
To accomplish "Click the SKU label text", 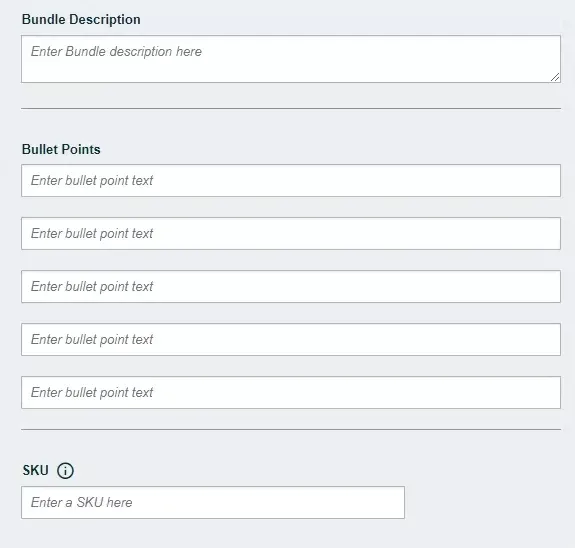I will click(x=36, y=470).
